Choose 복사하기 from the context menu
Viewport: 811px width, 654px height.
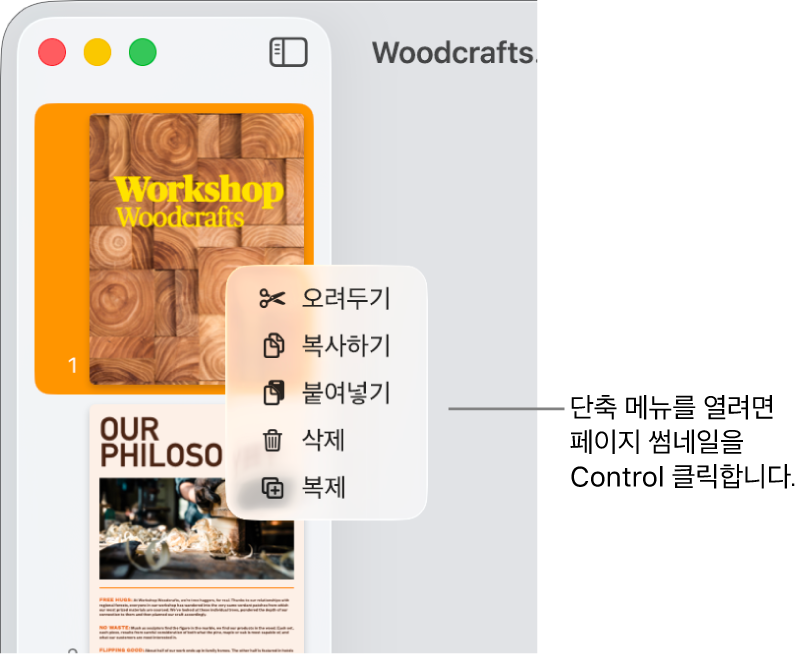click(326, 346)
